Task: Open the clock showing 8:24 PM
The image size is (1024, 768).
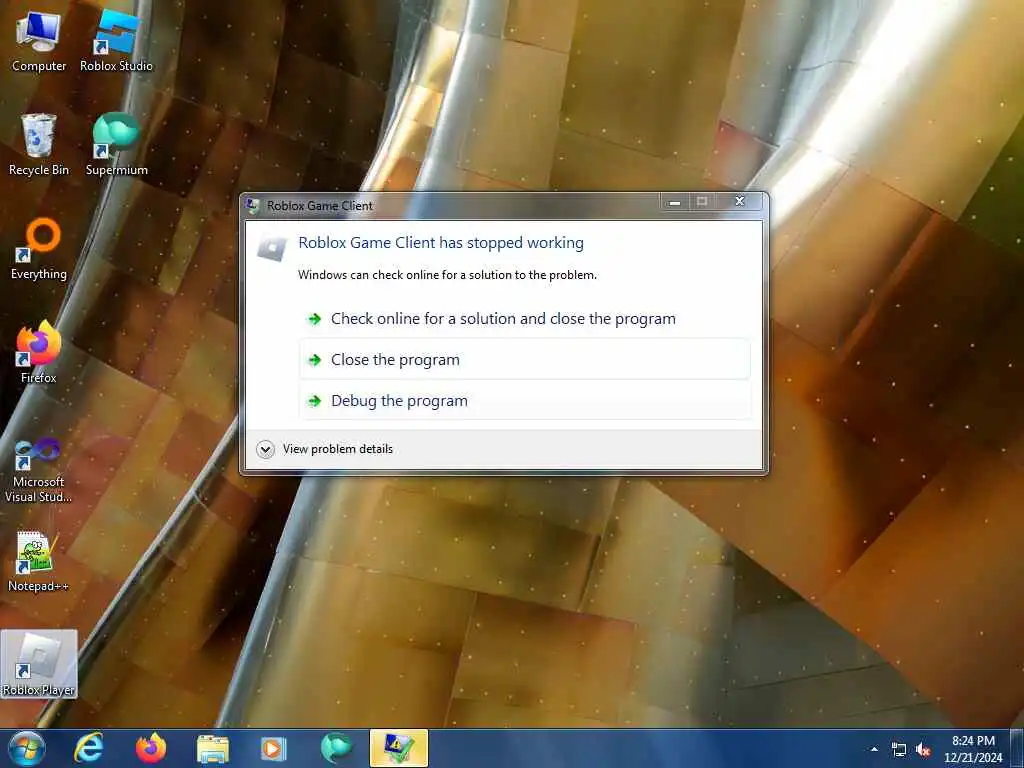Action: [973, 749]
